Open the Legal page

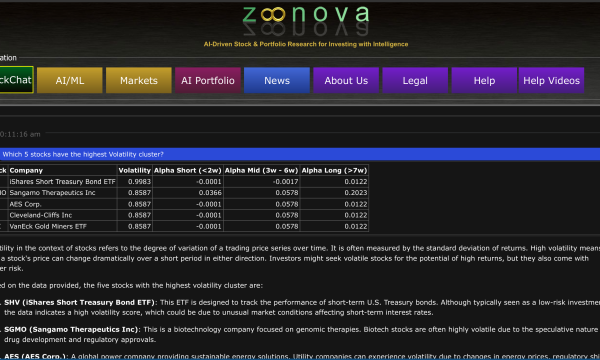[x=415, y=80]
